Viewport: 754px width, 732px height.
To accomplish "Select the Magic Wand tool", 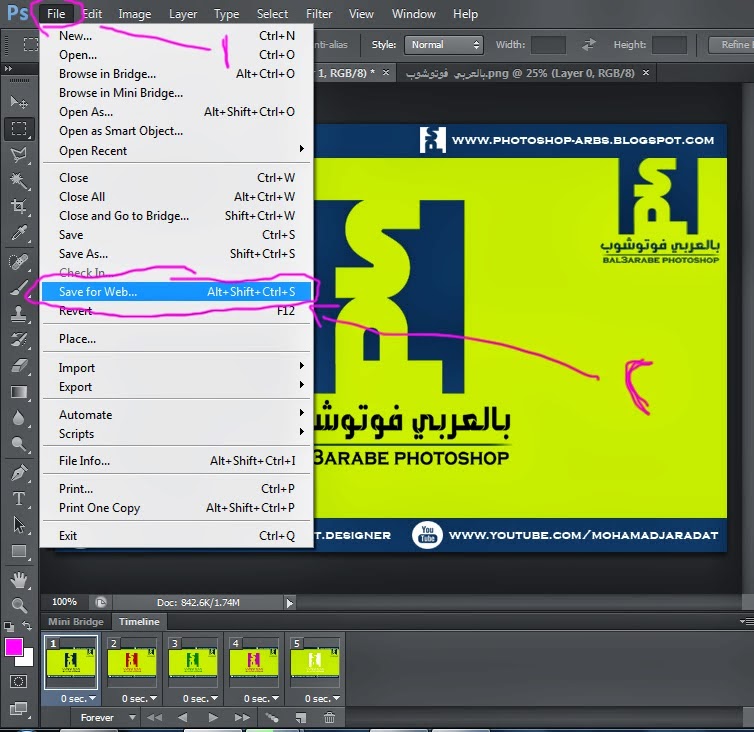I will 19,181.
